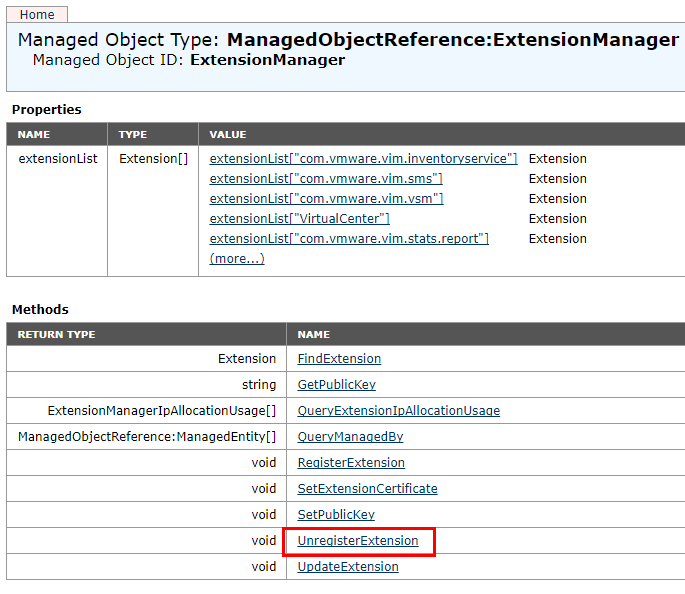685x594 pixels.
Task: Open the QueryManagedBy method
Action: point(350,437)
